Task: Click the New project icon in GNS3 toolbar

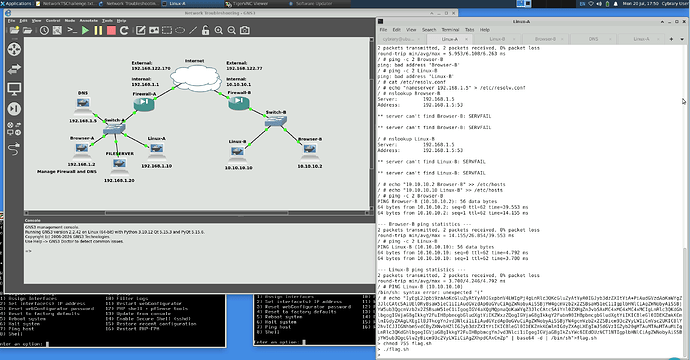Action: pyautogui.click(x=15, y=30)
